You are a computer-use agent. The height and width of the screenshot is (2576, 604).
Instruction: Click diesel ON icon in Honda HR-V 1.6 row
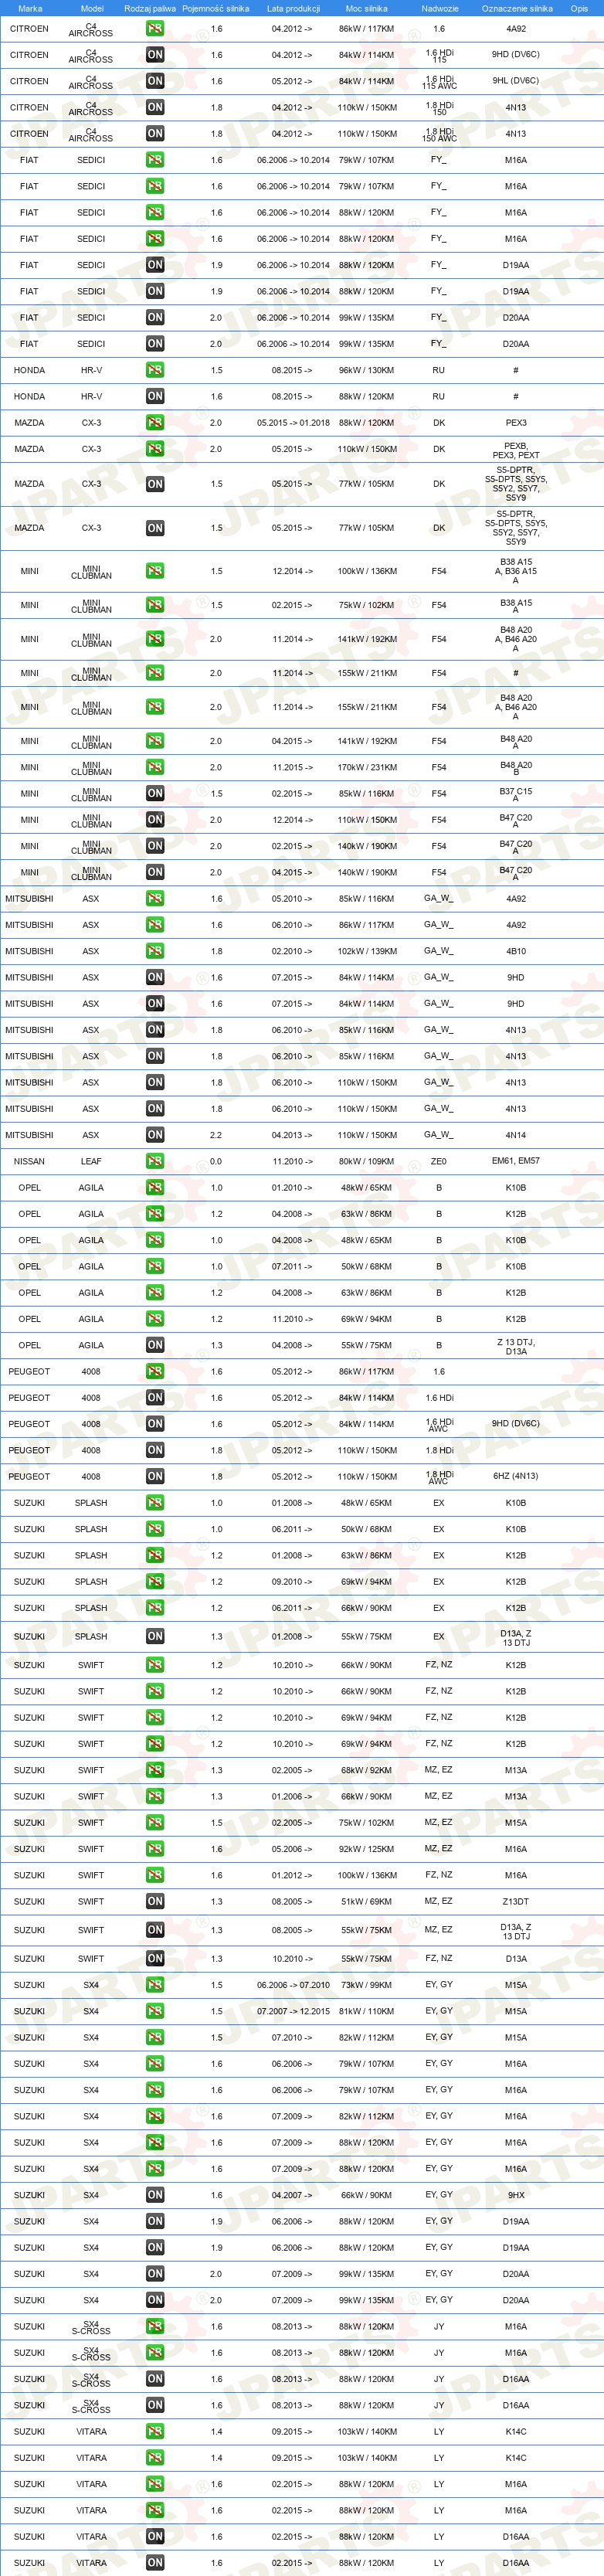(x=155, y=396)
